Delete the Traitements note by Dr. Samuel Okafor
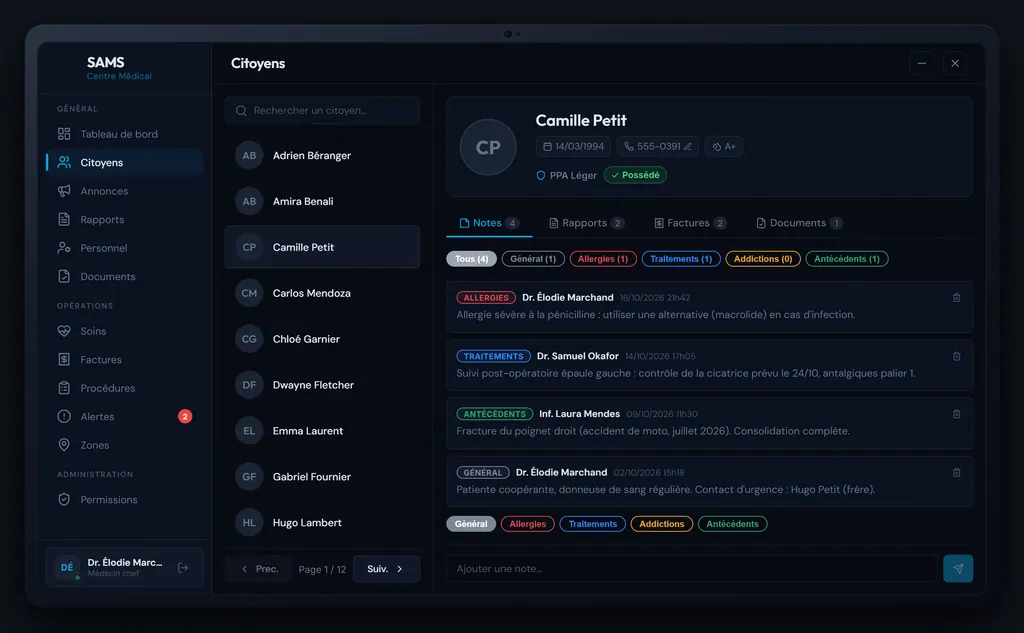 point(956,357)
